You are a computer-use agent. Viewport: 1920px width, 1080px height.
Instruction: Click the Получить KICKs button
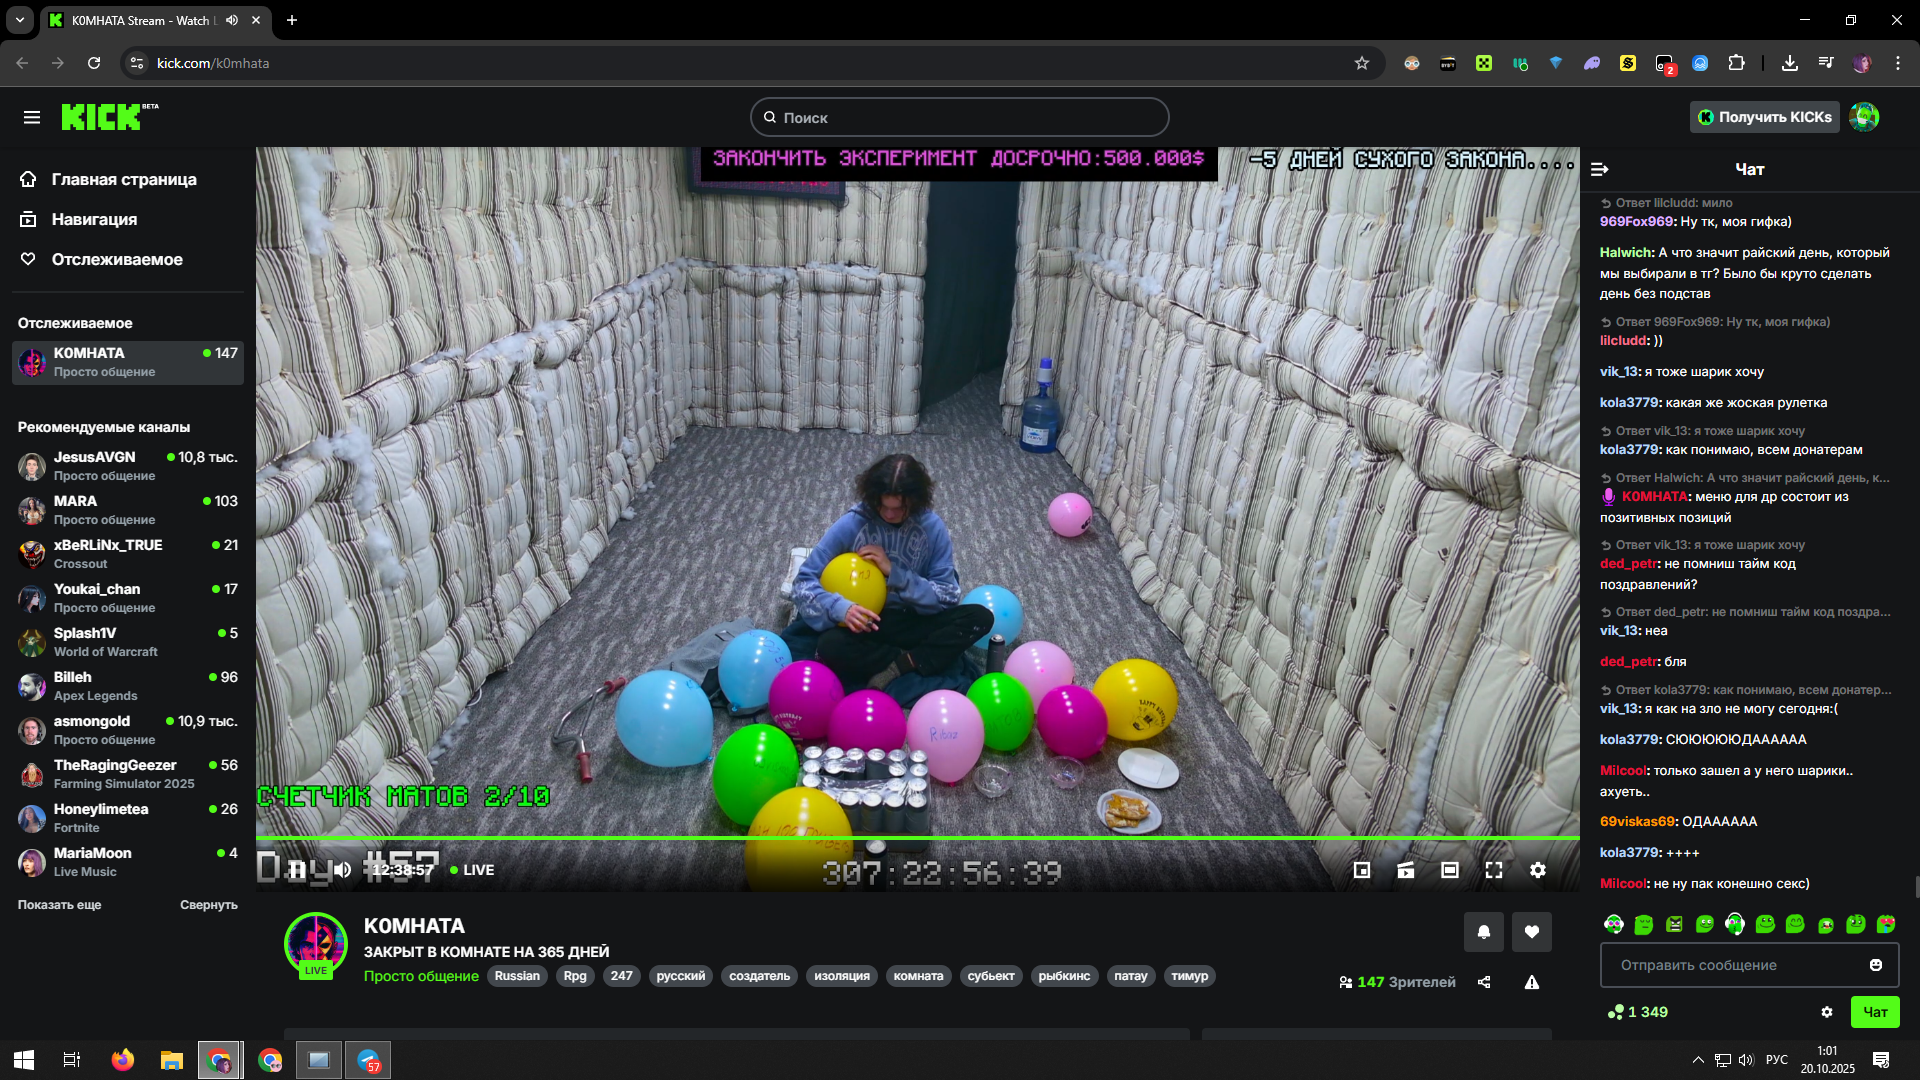tap(1765, 117)
